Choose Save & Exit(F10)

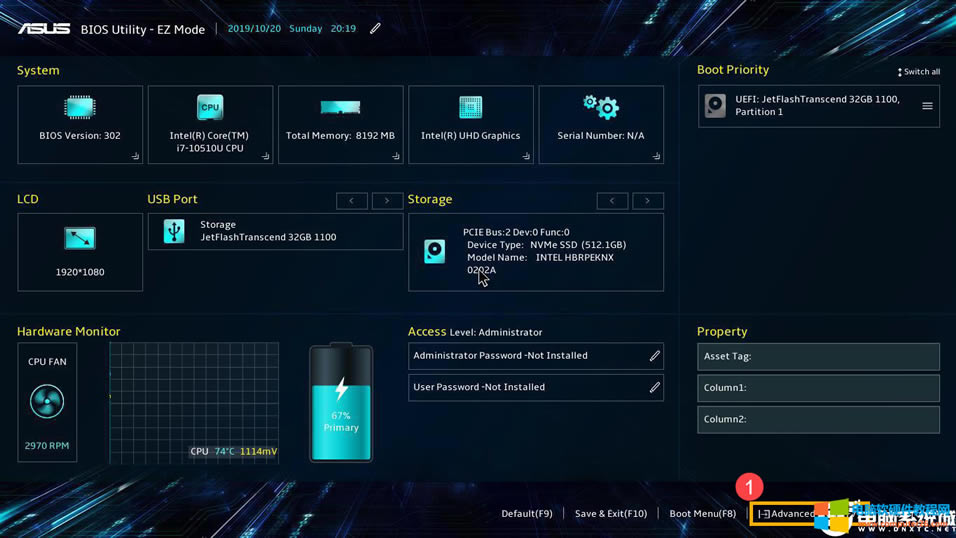click(611, 514)
